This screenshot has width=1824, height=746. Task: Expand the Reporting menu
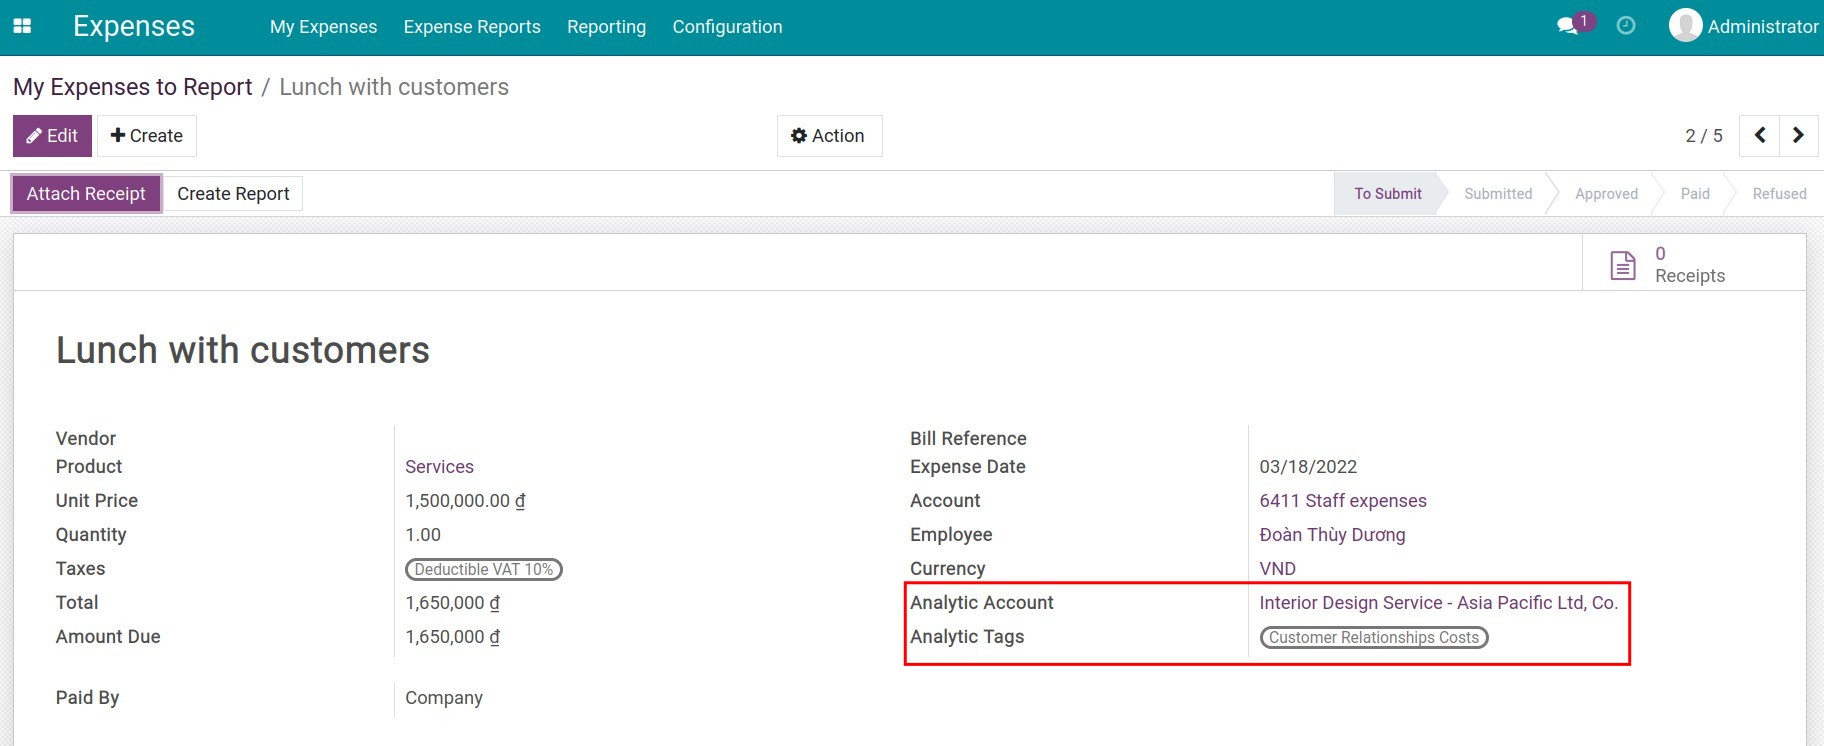click(x=606, y=27)
